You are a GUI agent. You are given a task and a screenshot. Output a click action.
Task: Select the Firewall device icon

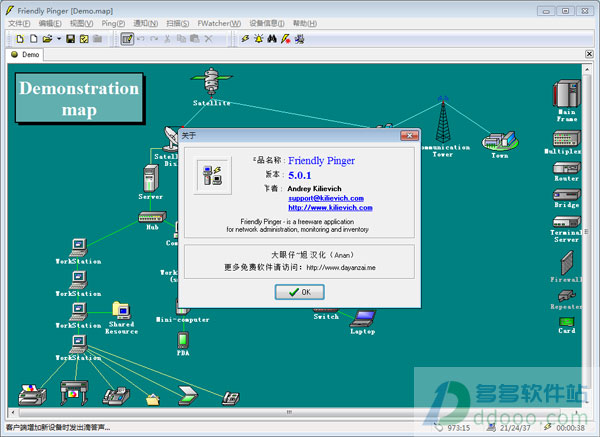click(567, 263)
